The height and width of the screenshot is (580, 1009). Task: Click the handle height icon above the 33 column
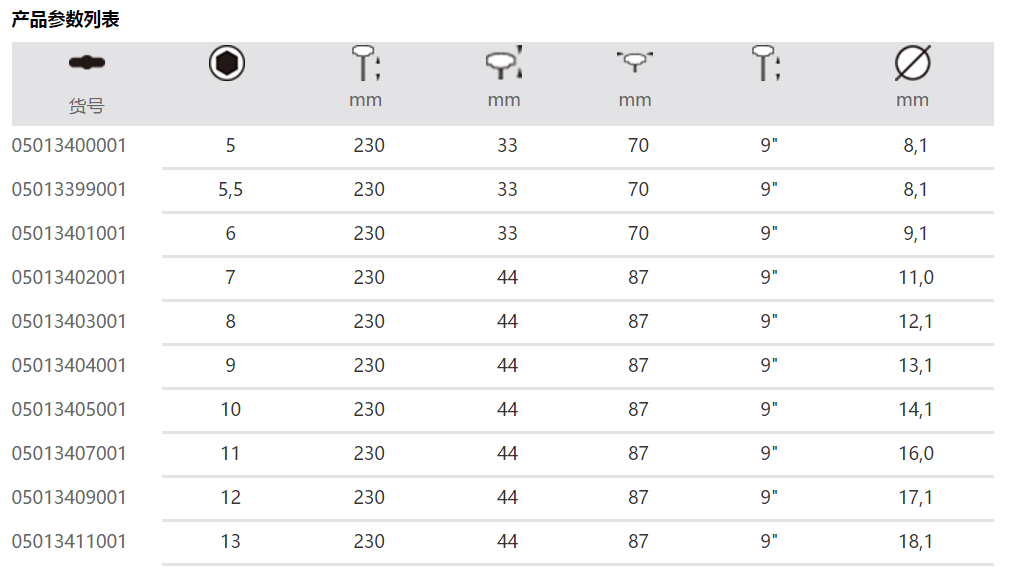(504, 63)
